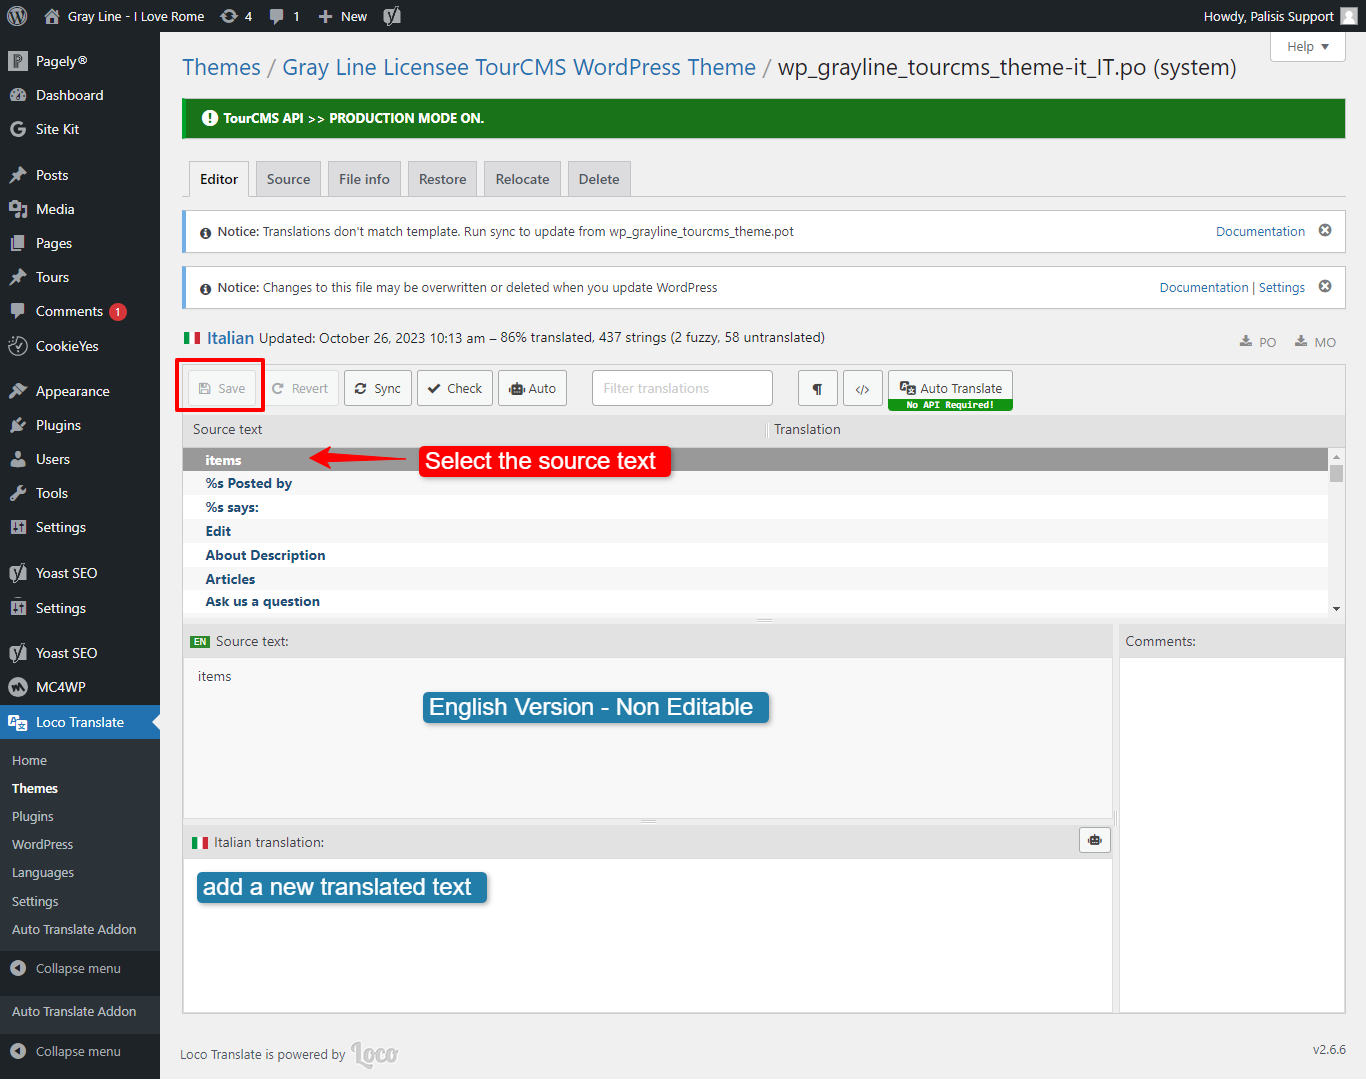Screen dimensions: 1366x1081
Task: Open Loco Translate Languages submenu
Action: coord(43,872)
